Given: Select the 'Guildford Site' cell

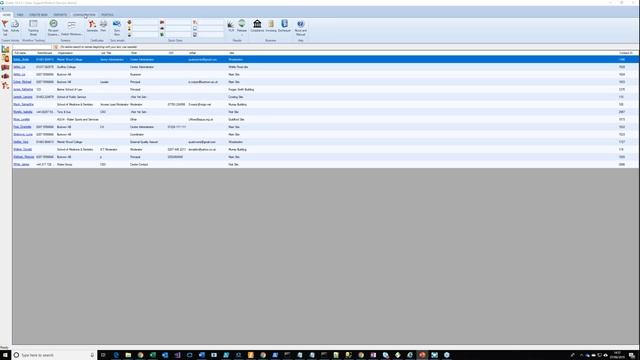Looking at the screenshot, I should tap(236, 120).
